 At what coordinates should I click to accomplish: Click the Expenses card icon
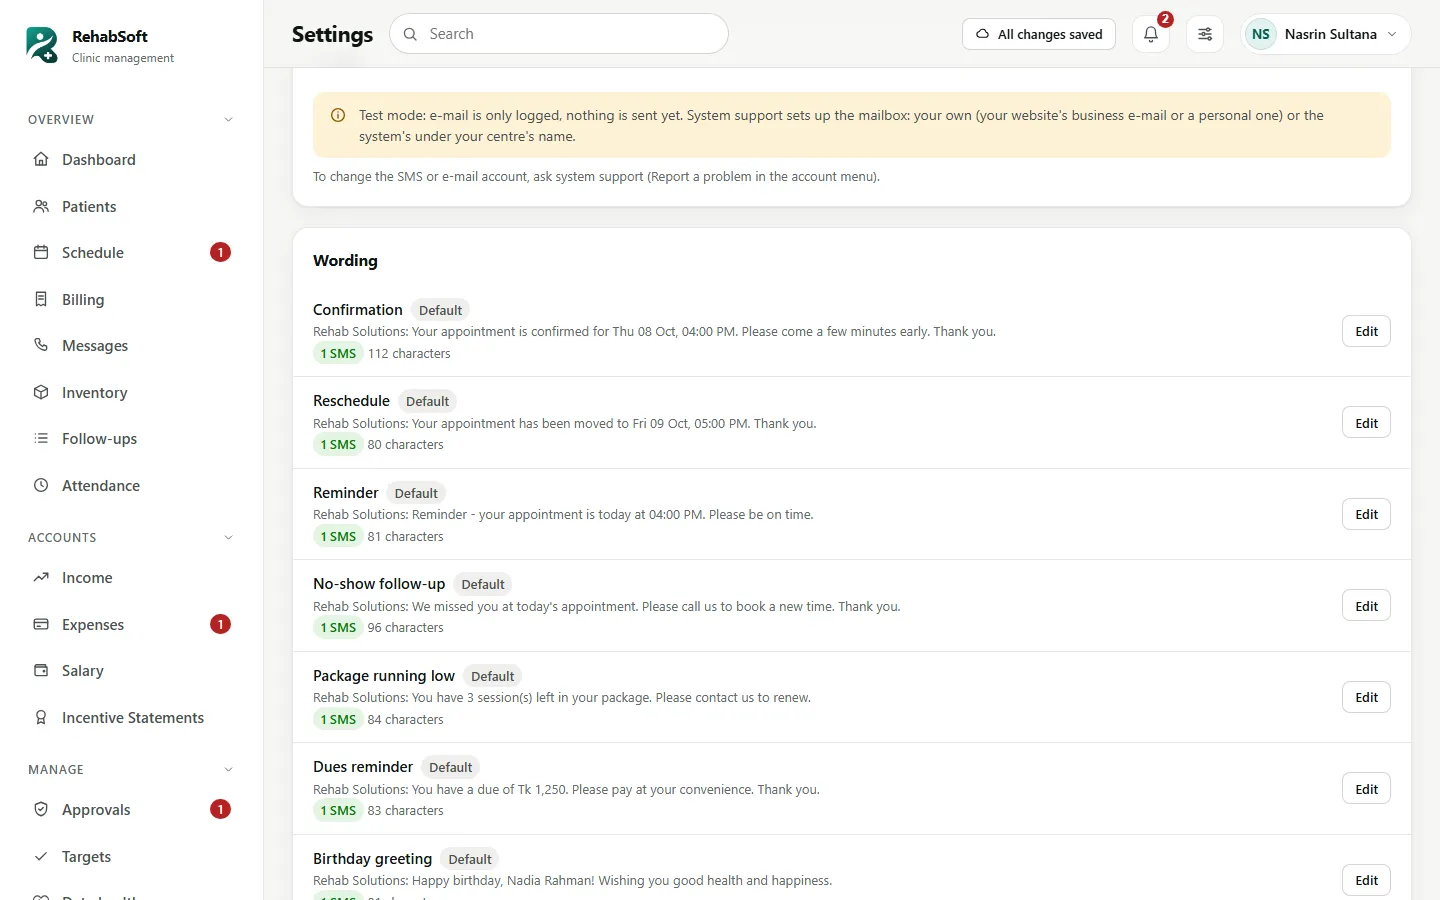41,624
